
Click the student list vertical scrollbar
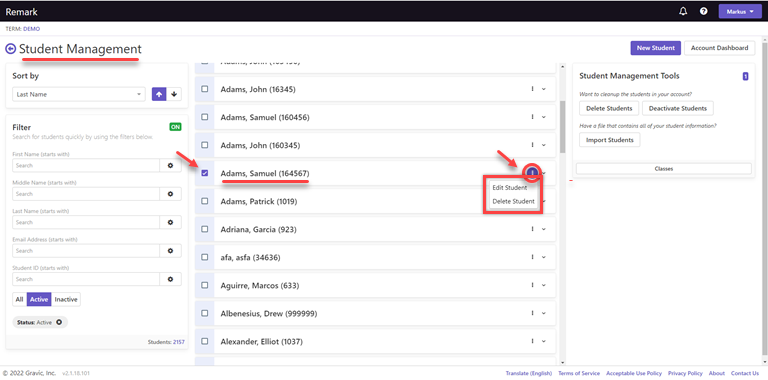[562, 126]
